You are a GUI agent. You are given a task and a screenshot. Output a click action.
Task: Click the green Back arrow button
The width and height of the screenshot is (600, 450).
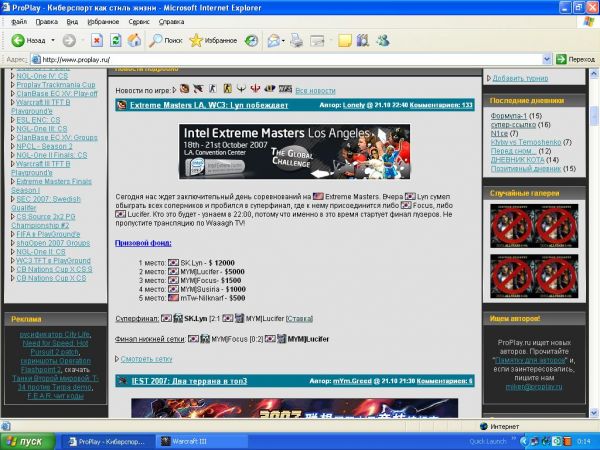click(18, 40)
